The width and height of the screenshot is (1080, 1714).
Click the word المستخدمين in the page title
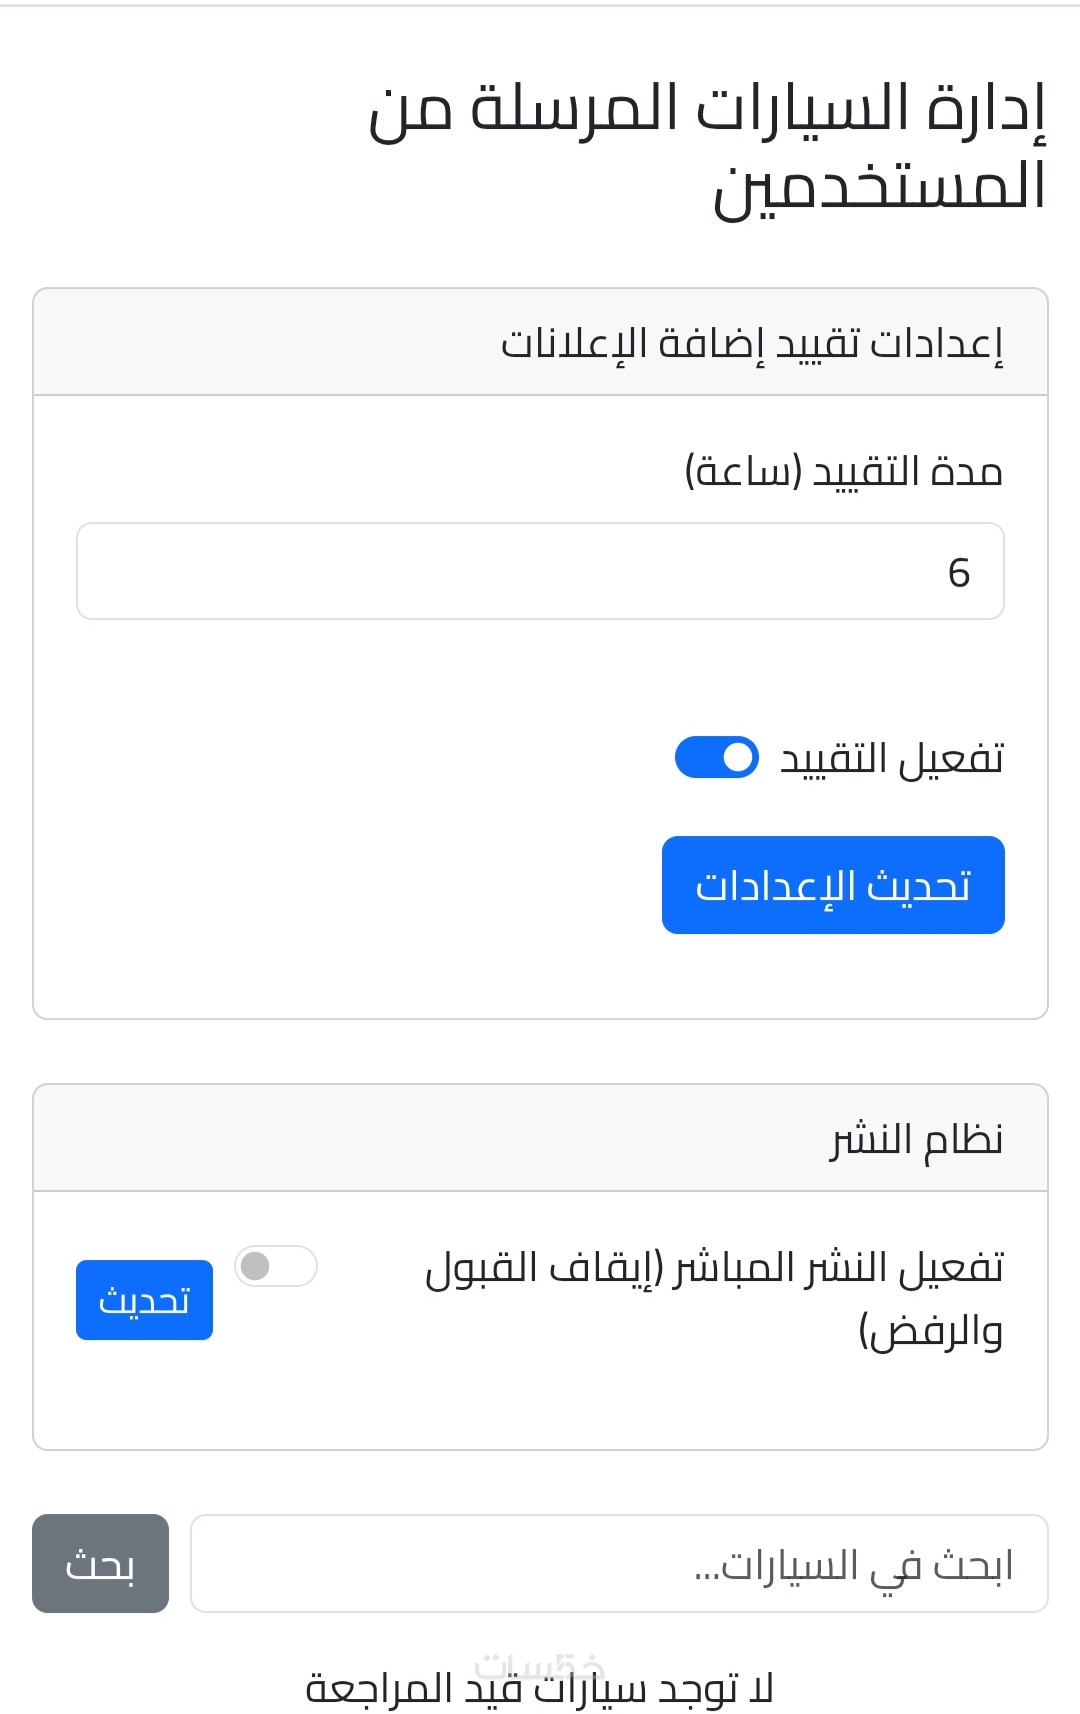coord(879,187)
